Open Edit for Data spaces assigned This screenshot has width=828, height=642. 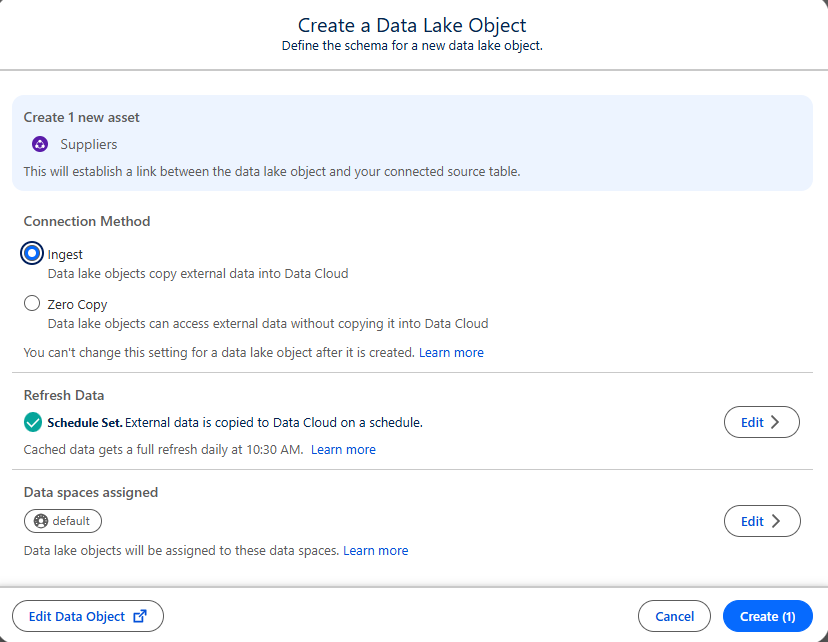click(762, 521)
